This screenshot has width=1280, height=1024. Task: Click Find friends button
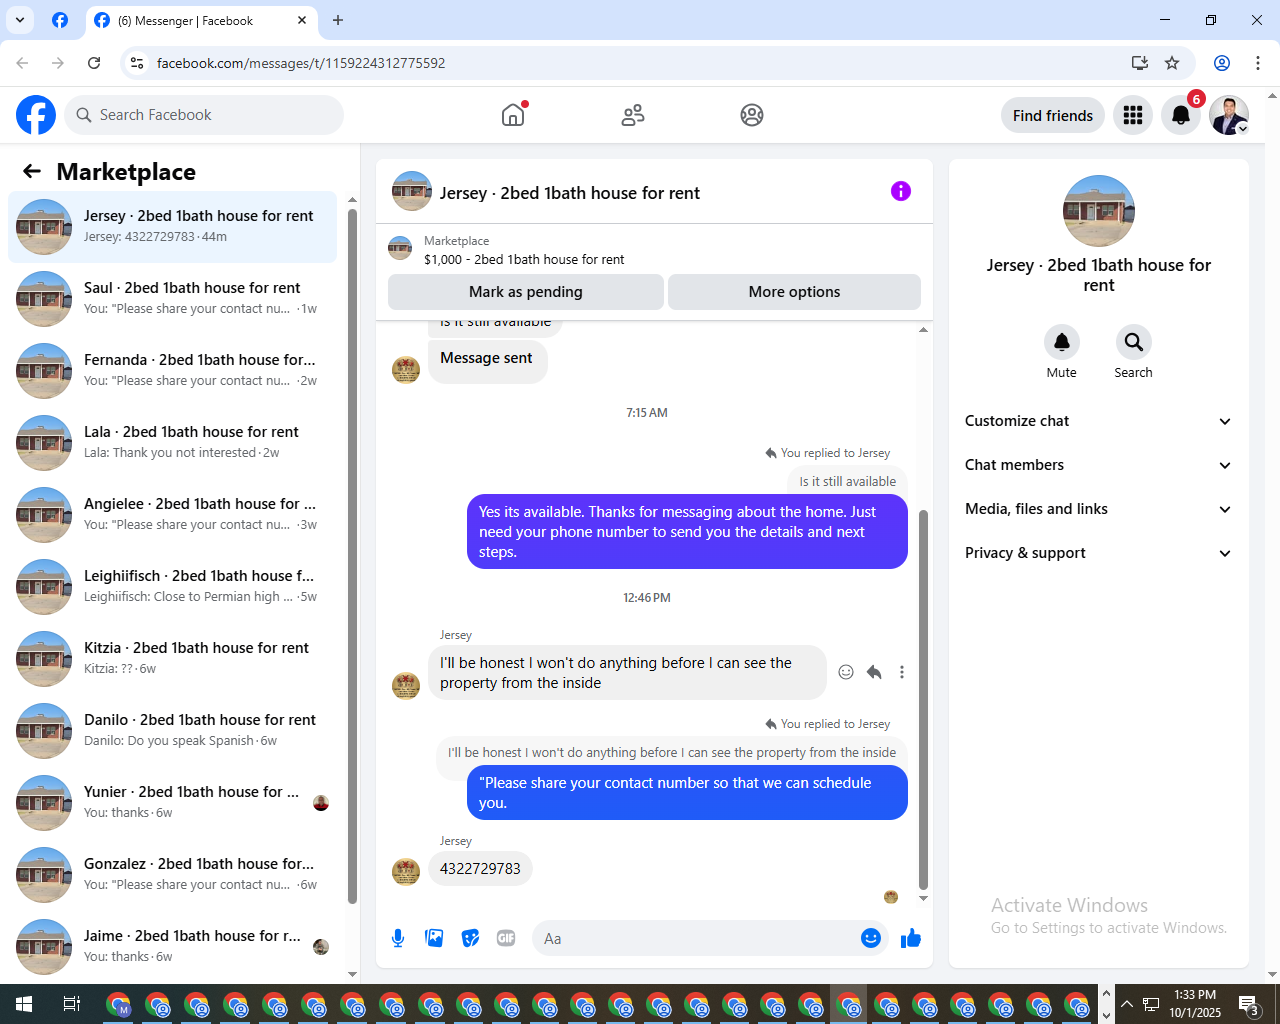pos(1053,115)
